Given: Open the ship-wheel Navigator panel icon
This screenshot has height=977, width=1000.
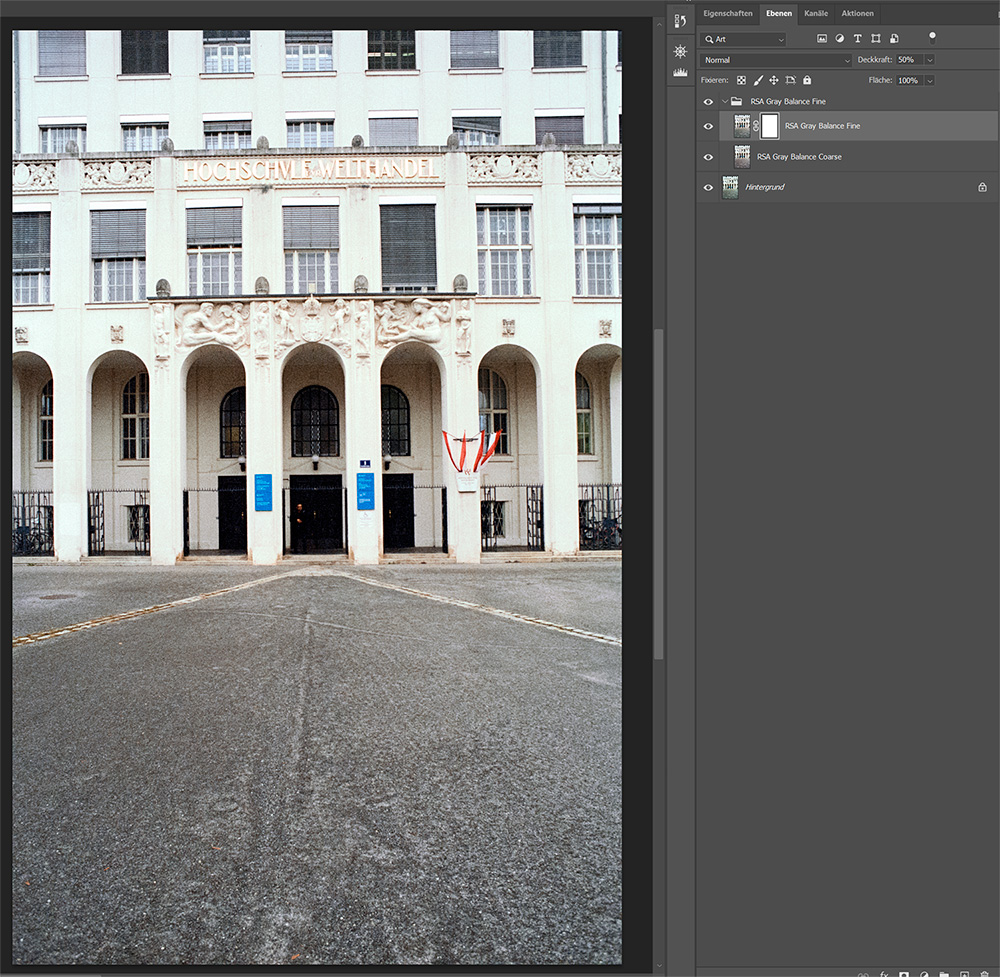Looking at the screenshot, I should (x=680, y=51).
